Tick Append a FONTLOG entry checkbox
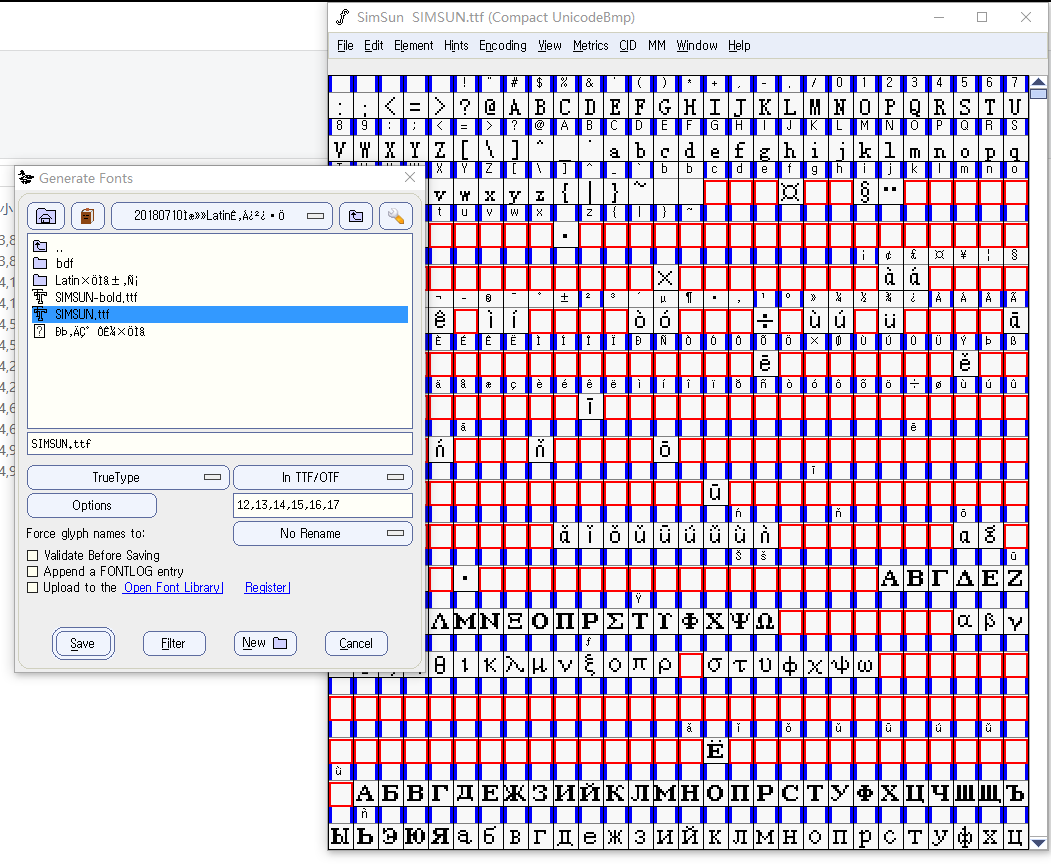Viewport: 1051px width, 868px height. point(32,572)
